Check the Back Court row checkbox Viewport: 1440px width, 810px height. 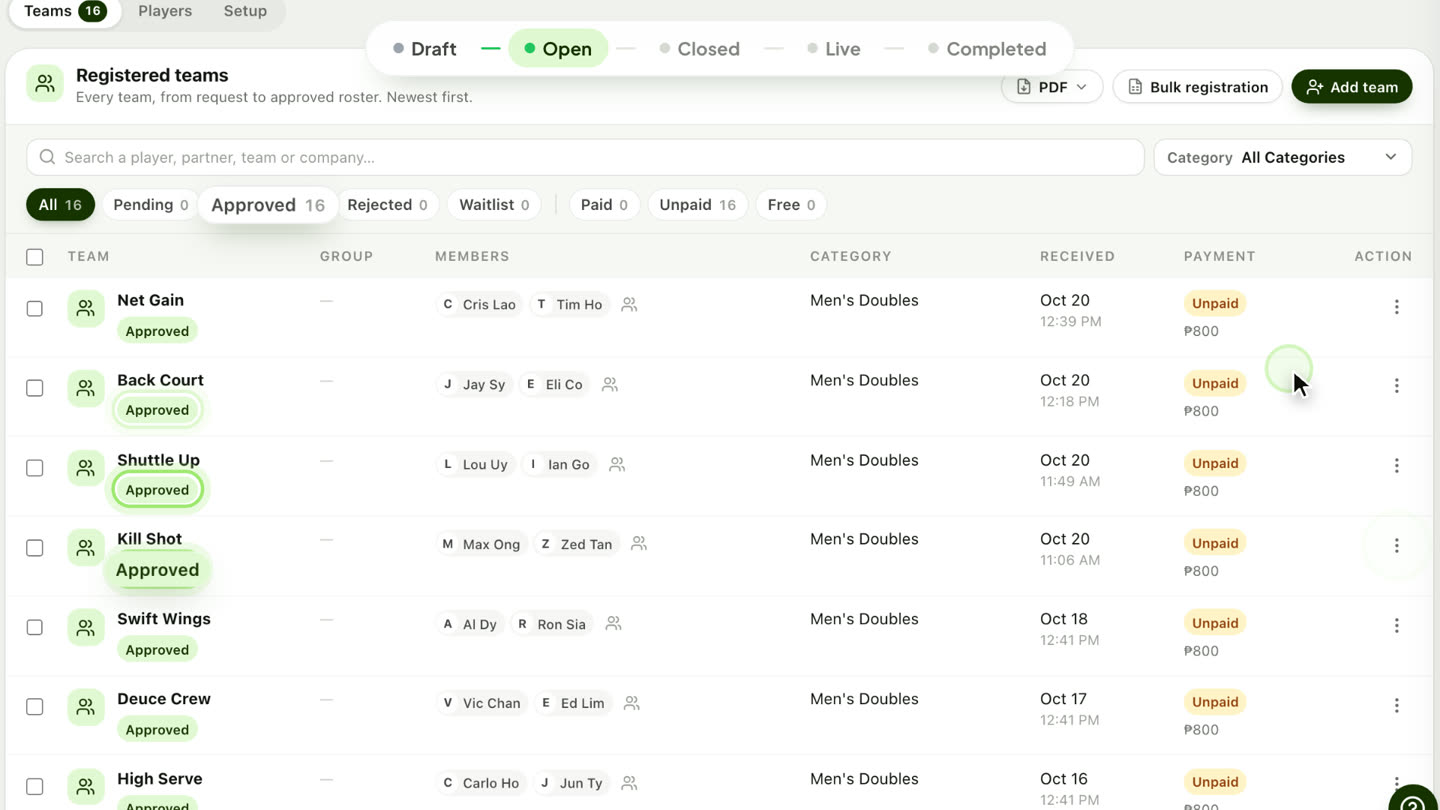(x=35, y=388)
